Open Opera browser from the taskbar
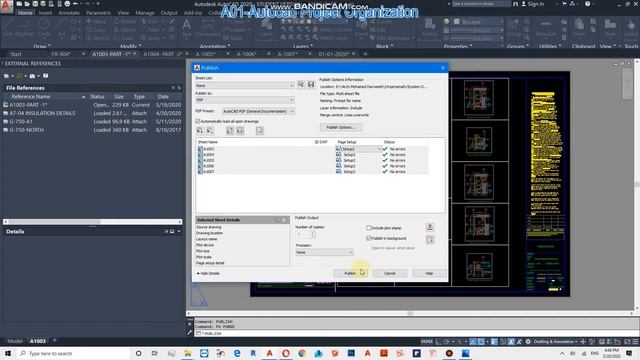 tap(286, 353)
